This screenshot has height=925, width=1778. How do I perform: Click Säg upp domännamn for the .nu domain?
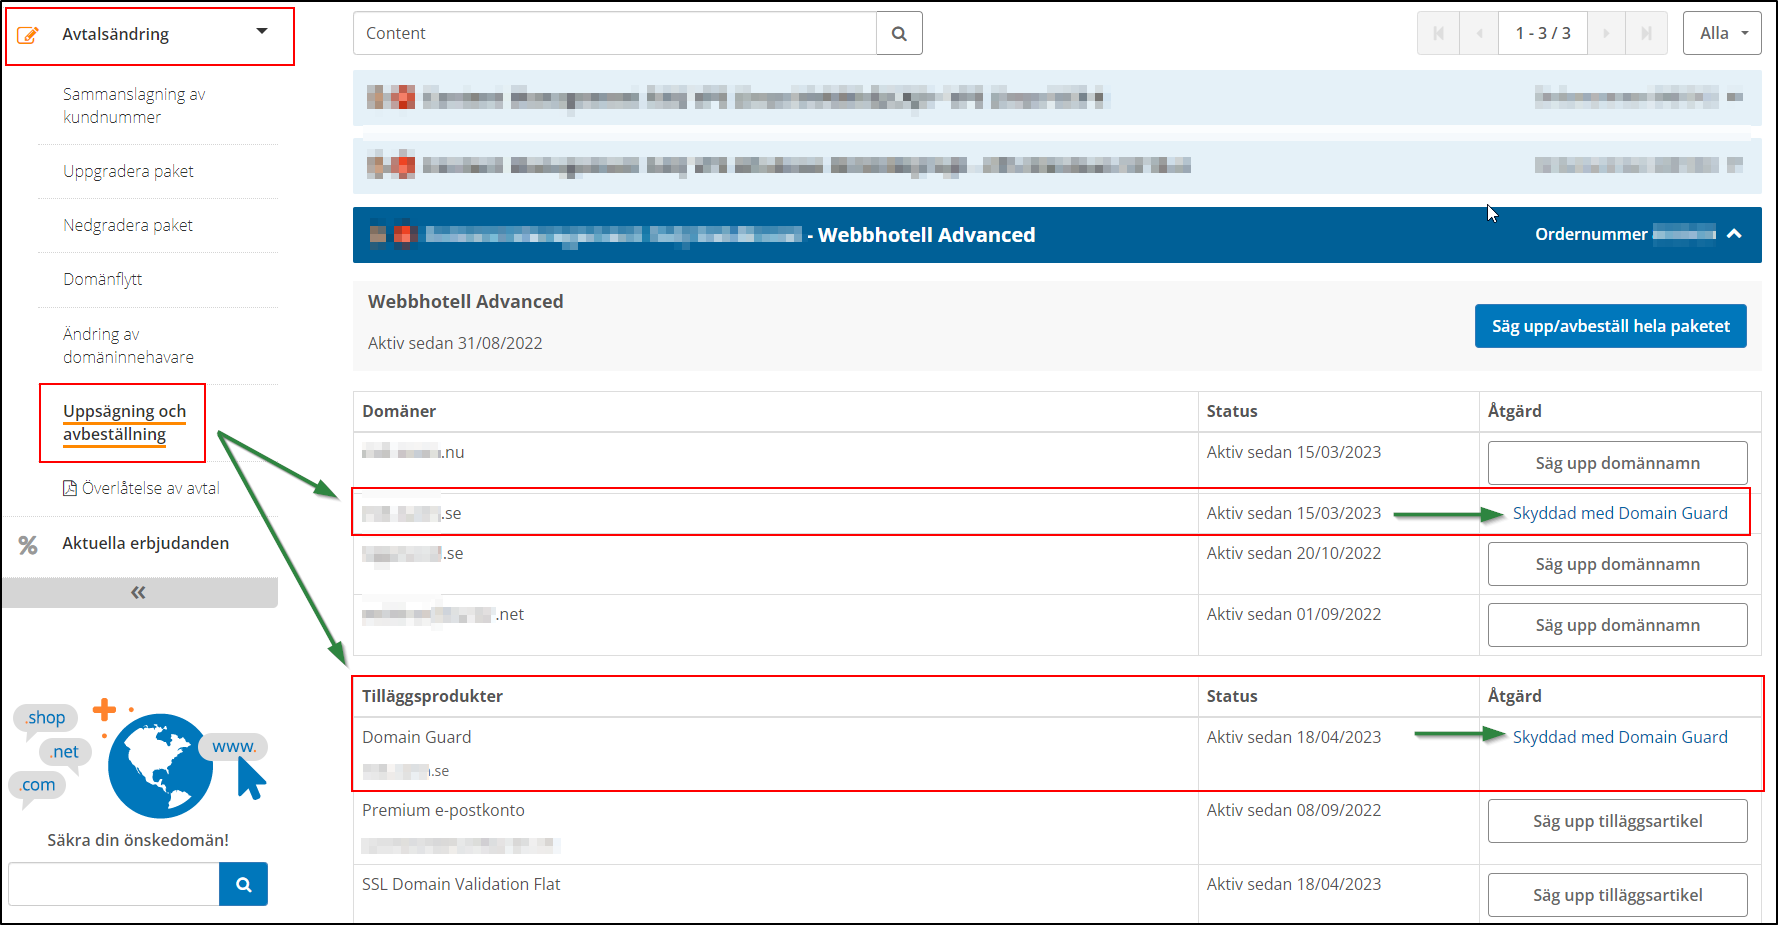pyautogui.click(x=1617, y=462)
